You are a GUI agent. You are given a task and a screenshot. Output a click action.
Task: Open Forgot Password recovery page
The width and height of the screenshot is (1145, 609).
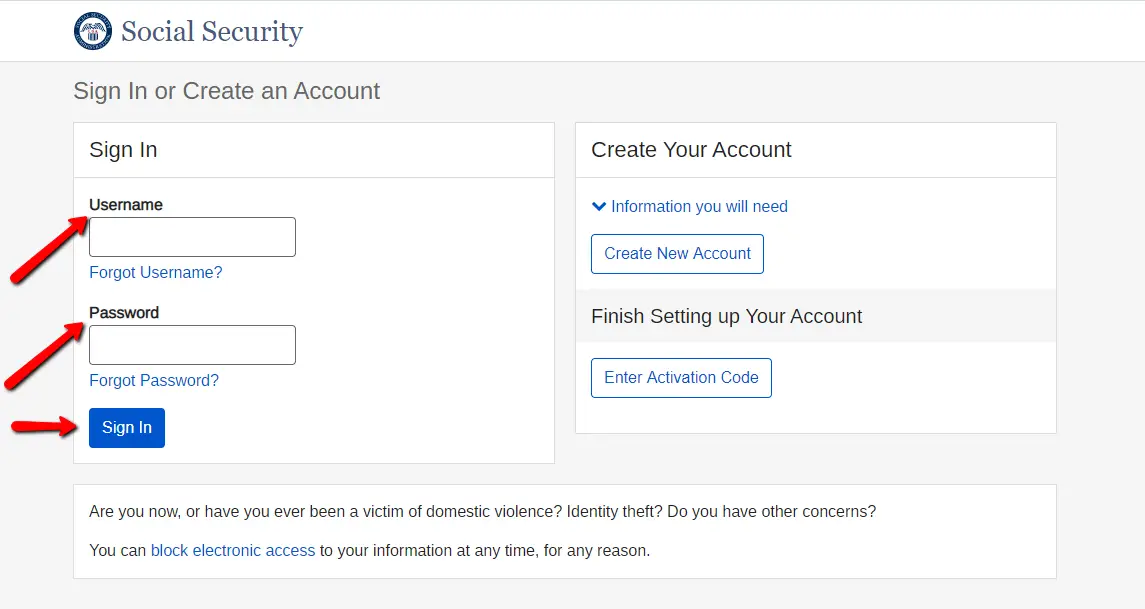point(154,380)
